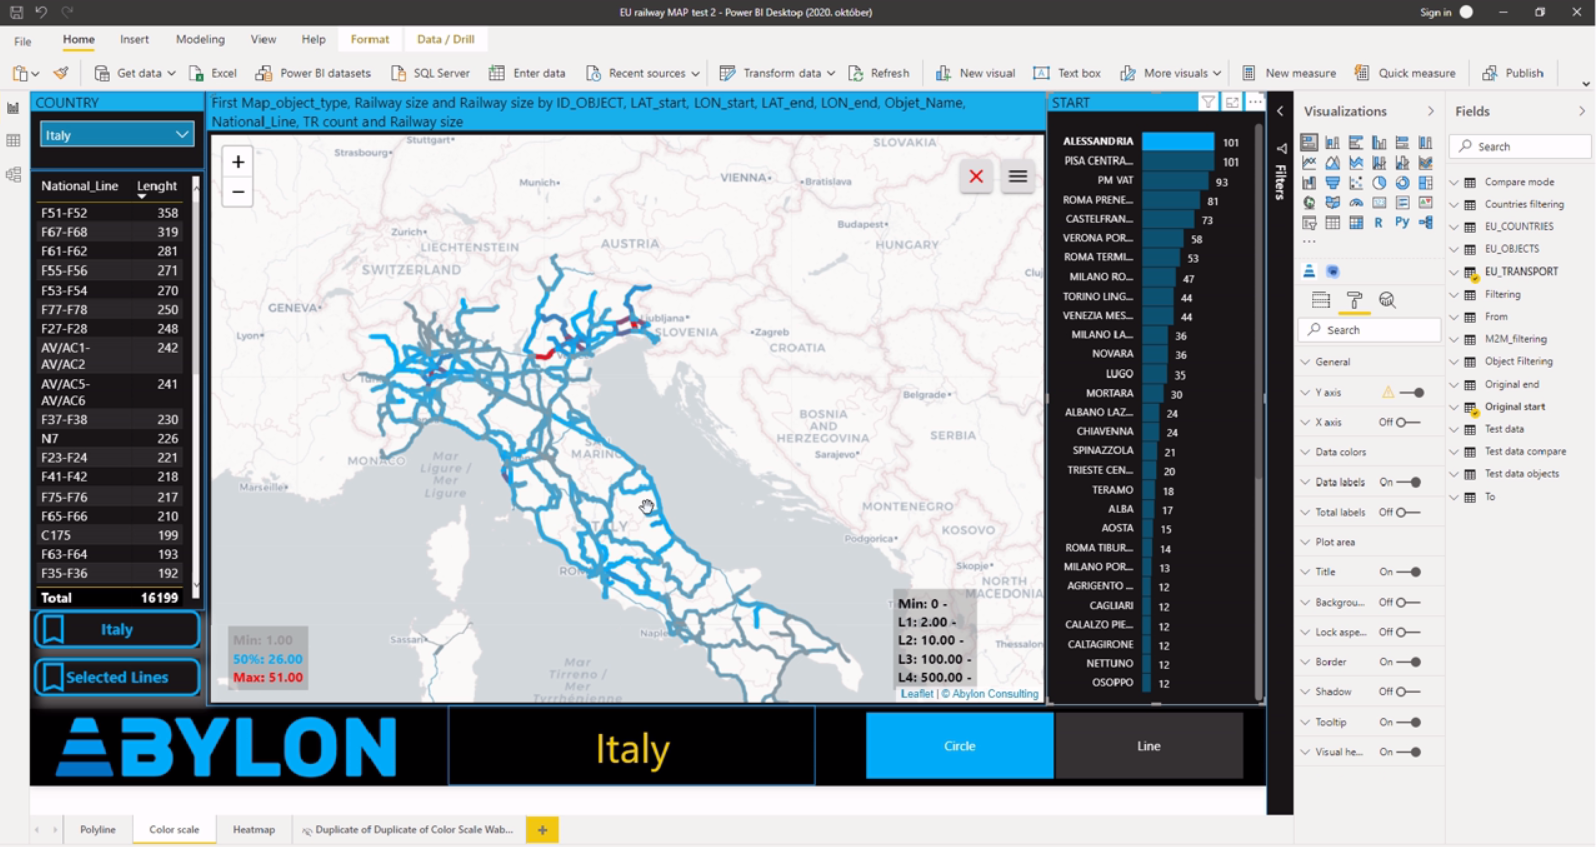This screenshot has height=847, width=1596.
Task: Add a new page with plus button
Action: [542, 829]
